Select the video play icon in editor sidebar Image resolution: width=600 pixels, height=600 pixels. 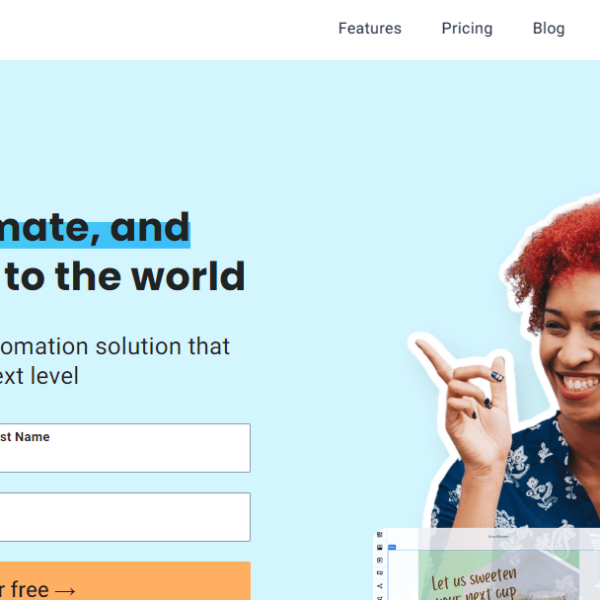pos(380,560)
